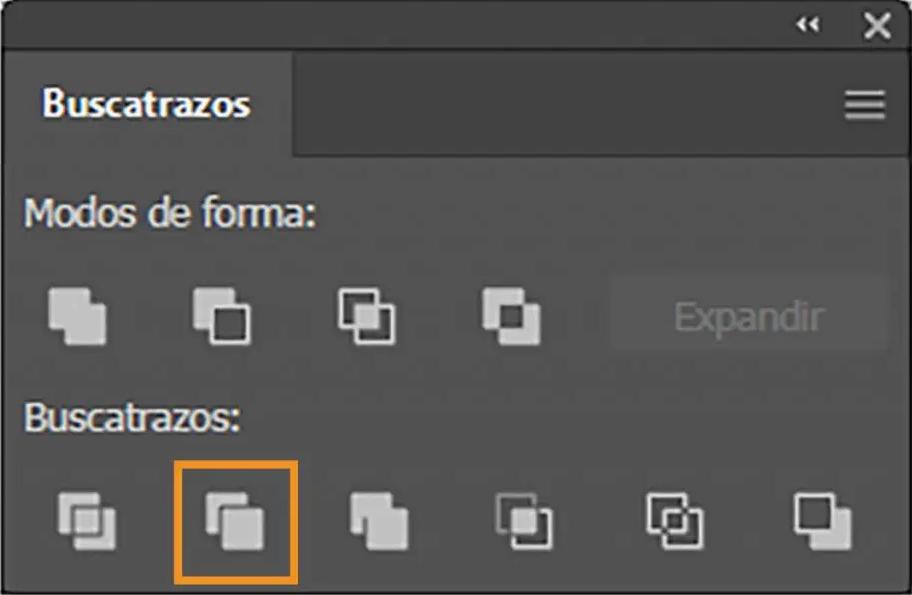Apply the Minus Back pathfinder

[822, 522]
